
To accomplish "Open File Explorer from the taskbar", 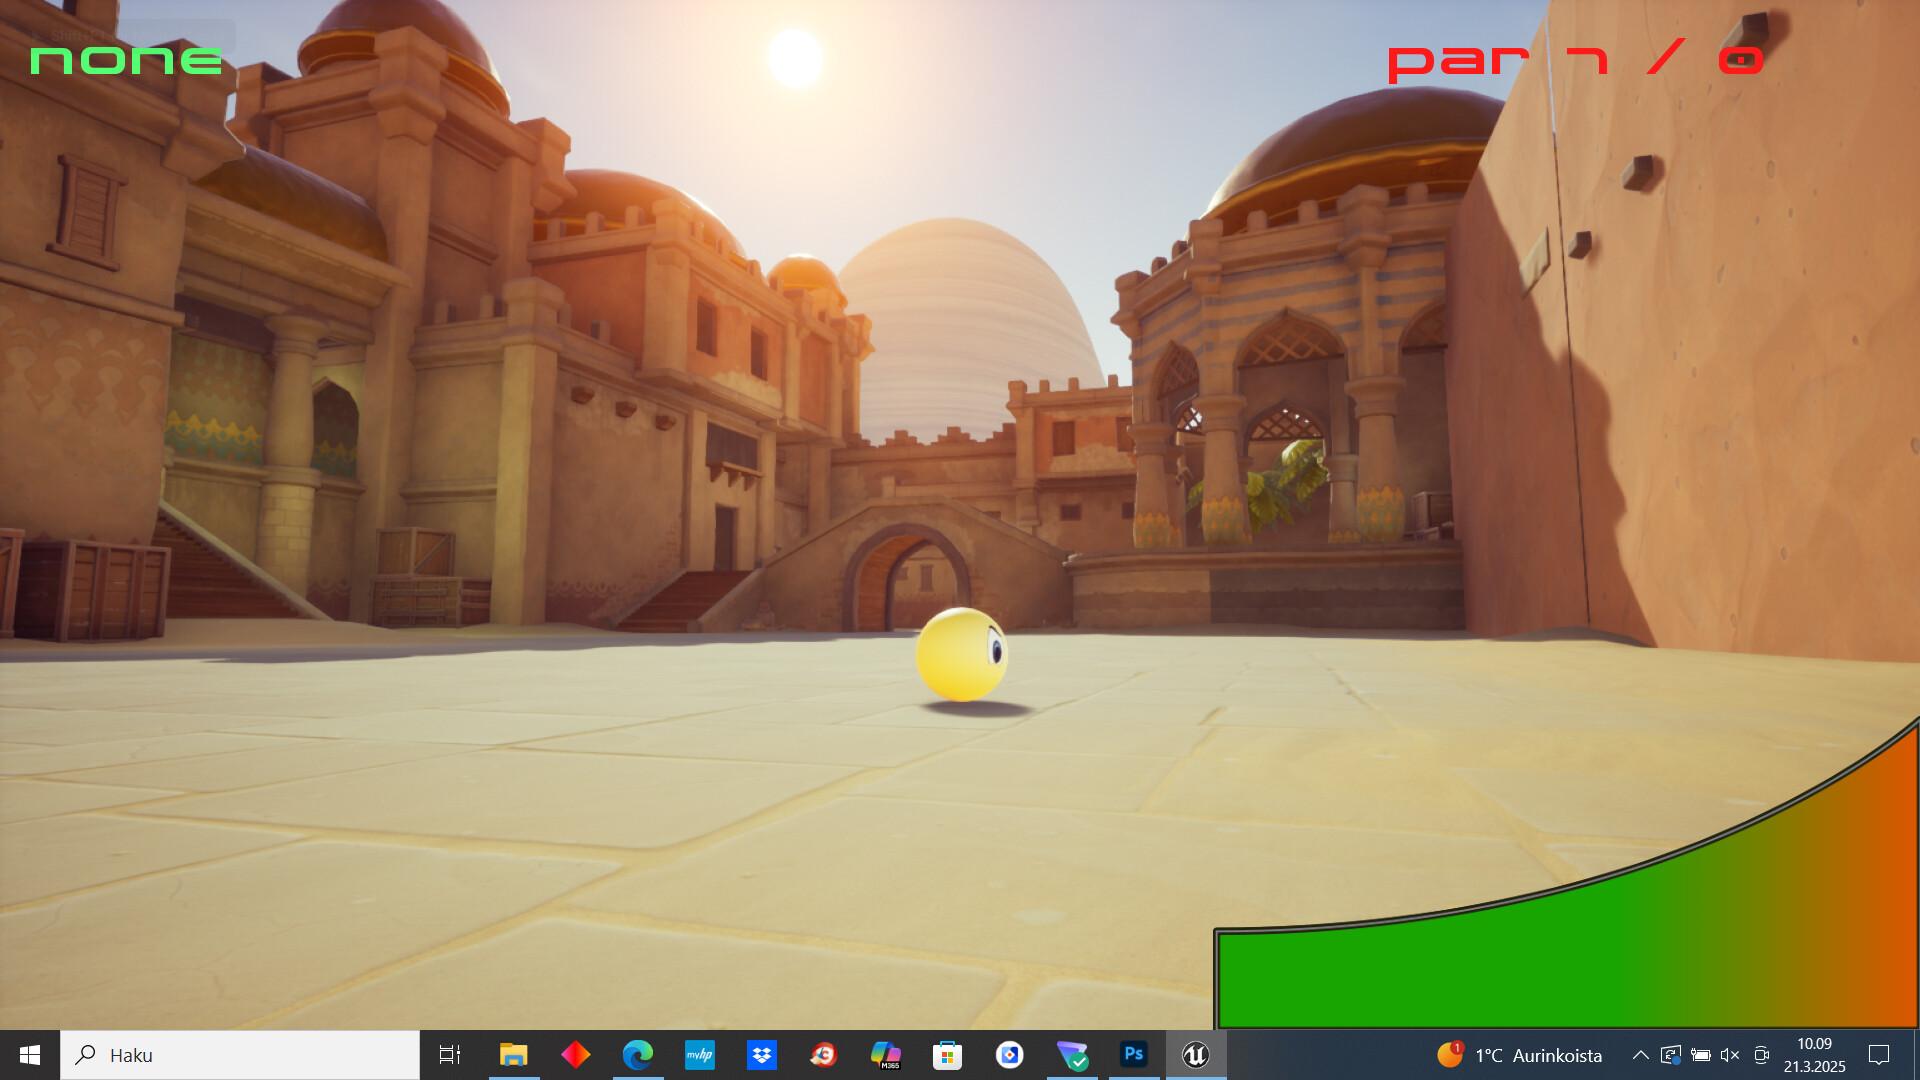I will [x=513, y=1055].
